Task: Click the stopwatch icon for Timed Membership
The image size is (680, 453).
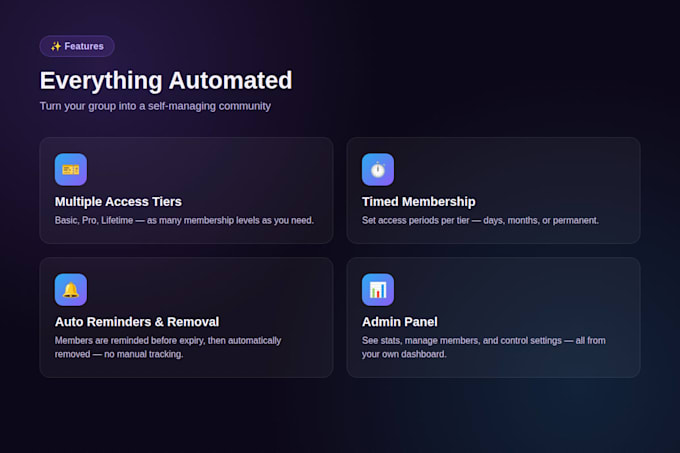Action: coord(378,169)
